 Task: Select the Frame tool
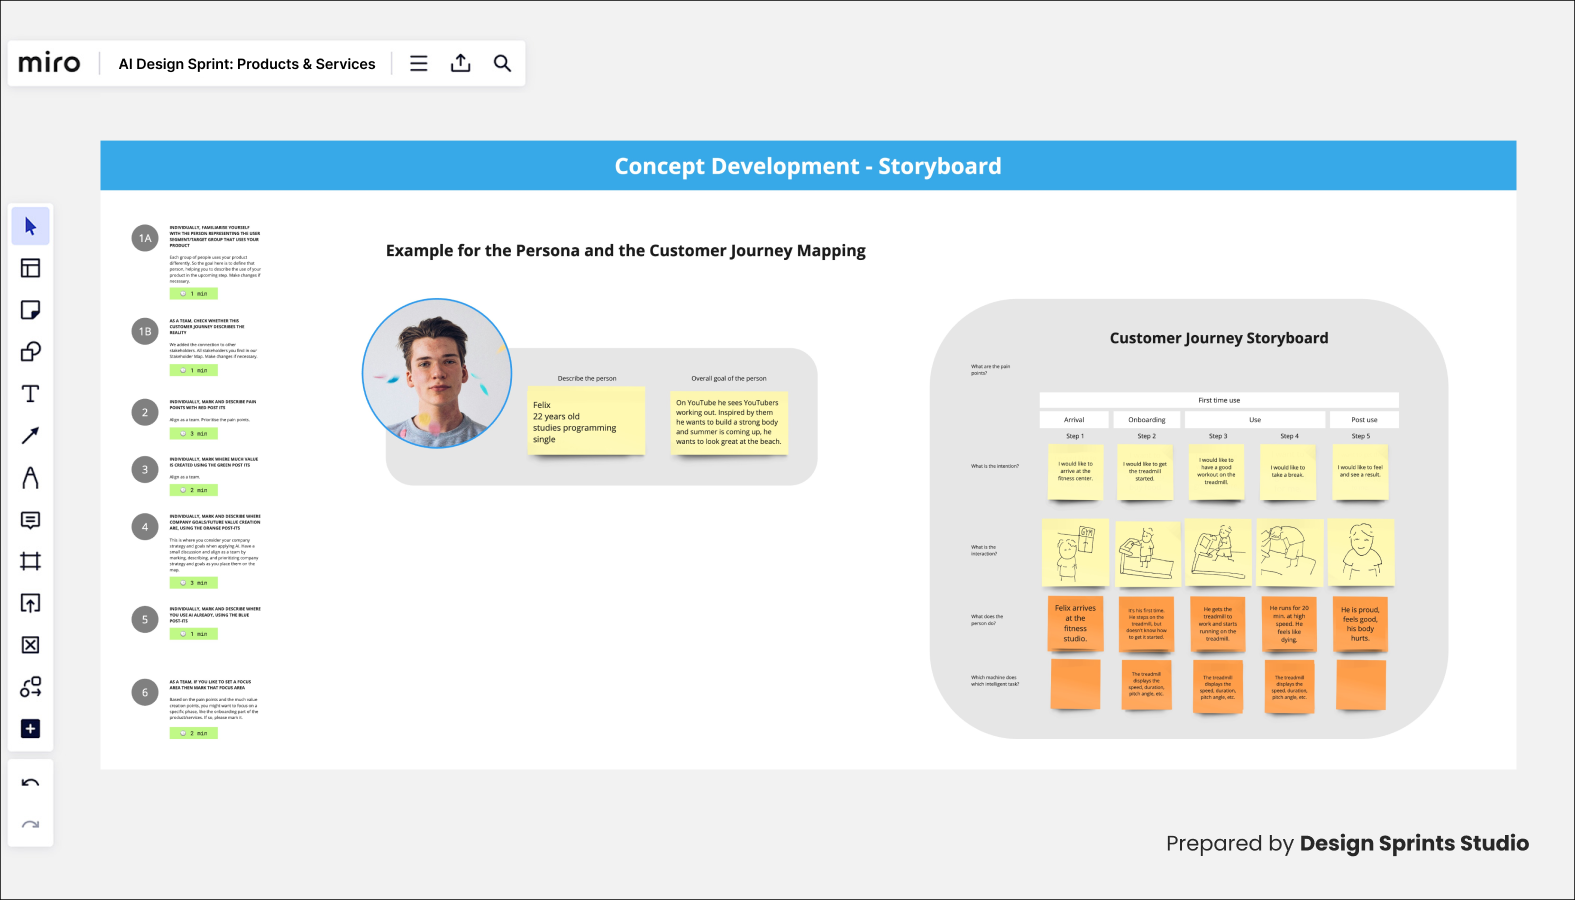[x=30, y=561]
